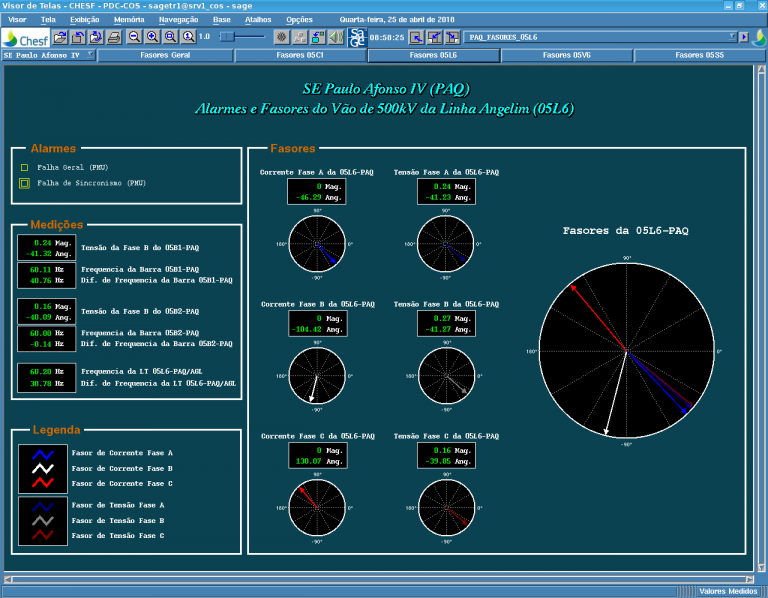This screenshot has width=768, height=598.
Task: Click the speaker sound icon
Action: point(336,37)
